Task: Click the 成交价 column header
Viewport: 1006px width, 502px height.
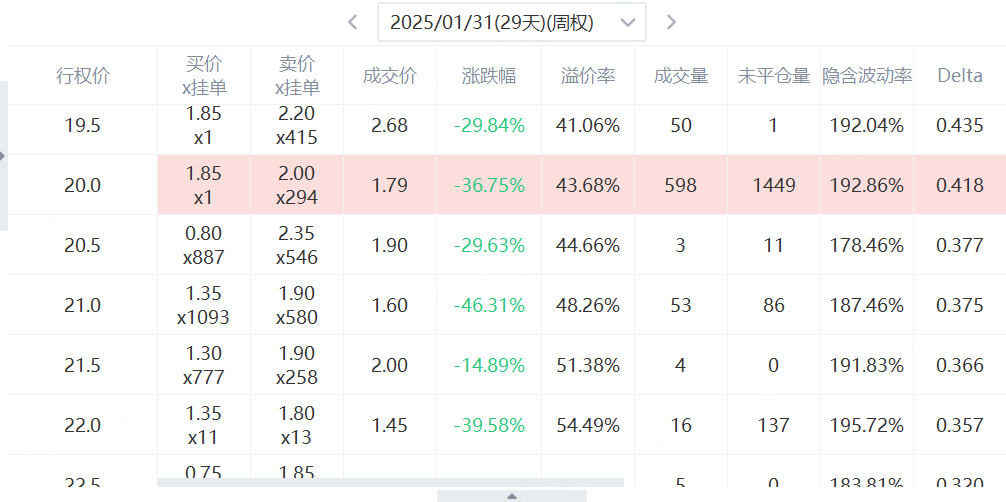Action: (389, 76)
